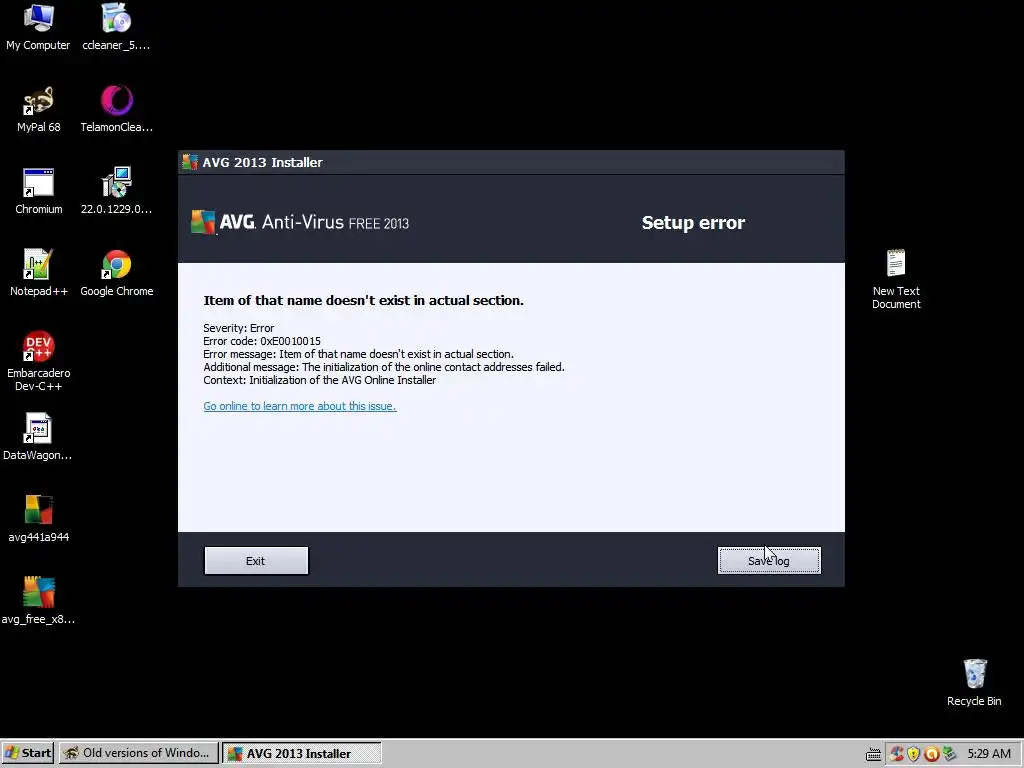Select the 22.0.1229.0 installer icon
Screen dimensions: 1024x768
click(116, 191)
